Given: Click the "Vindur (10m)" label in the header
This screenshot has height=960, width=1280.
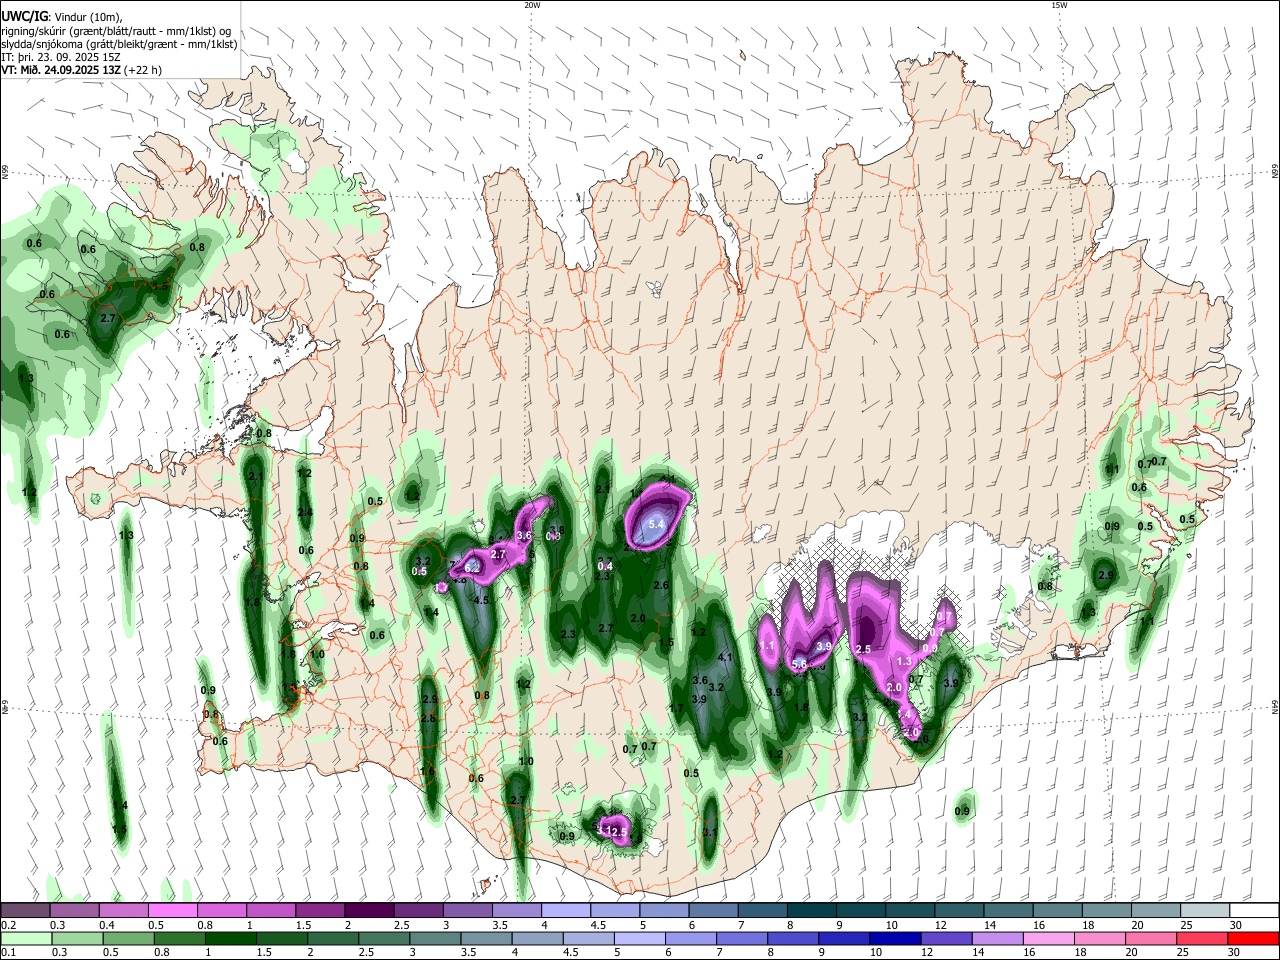Looking at the screenshot, I should point(88,17).
